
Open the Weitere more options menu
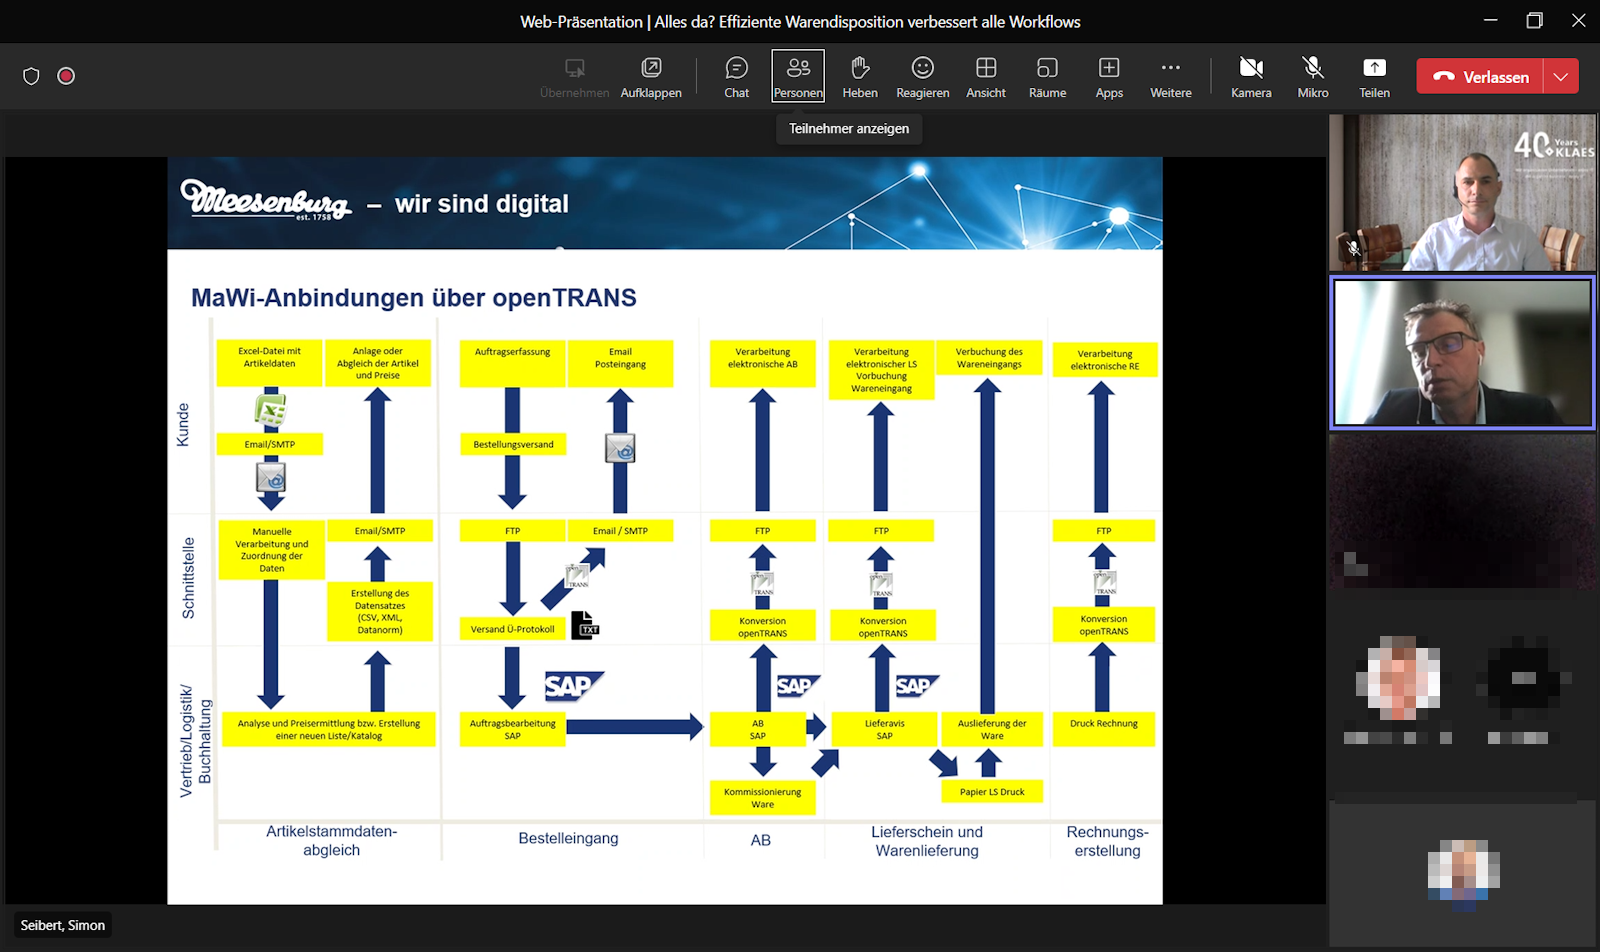coord(1170,77)
